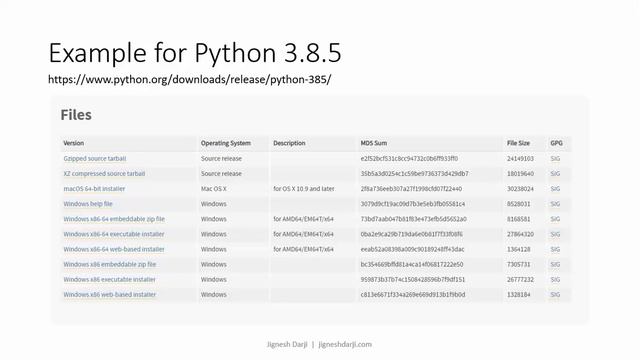The image size is (640, 360).
Task: Click file size 18019640
Action: pyautogui.click(x=520, y=173)
